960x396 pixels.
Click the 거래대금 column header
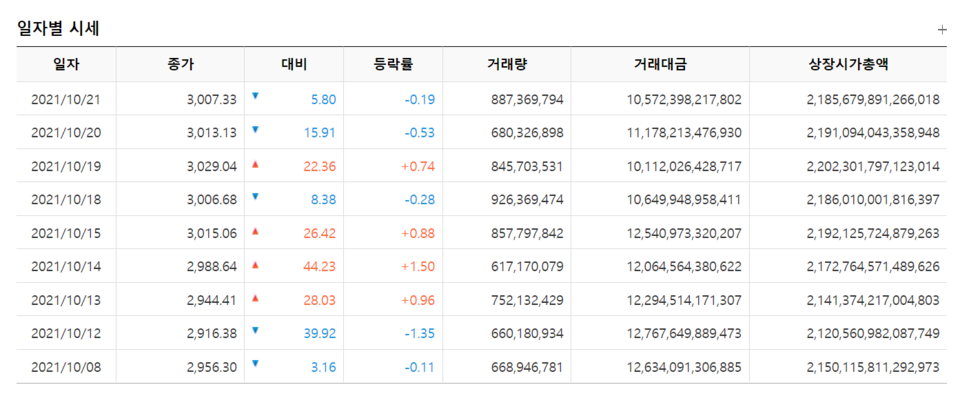tap(660, 64)
